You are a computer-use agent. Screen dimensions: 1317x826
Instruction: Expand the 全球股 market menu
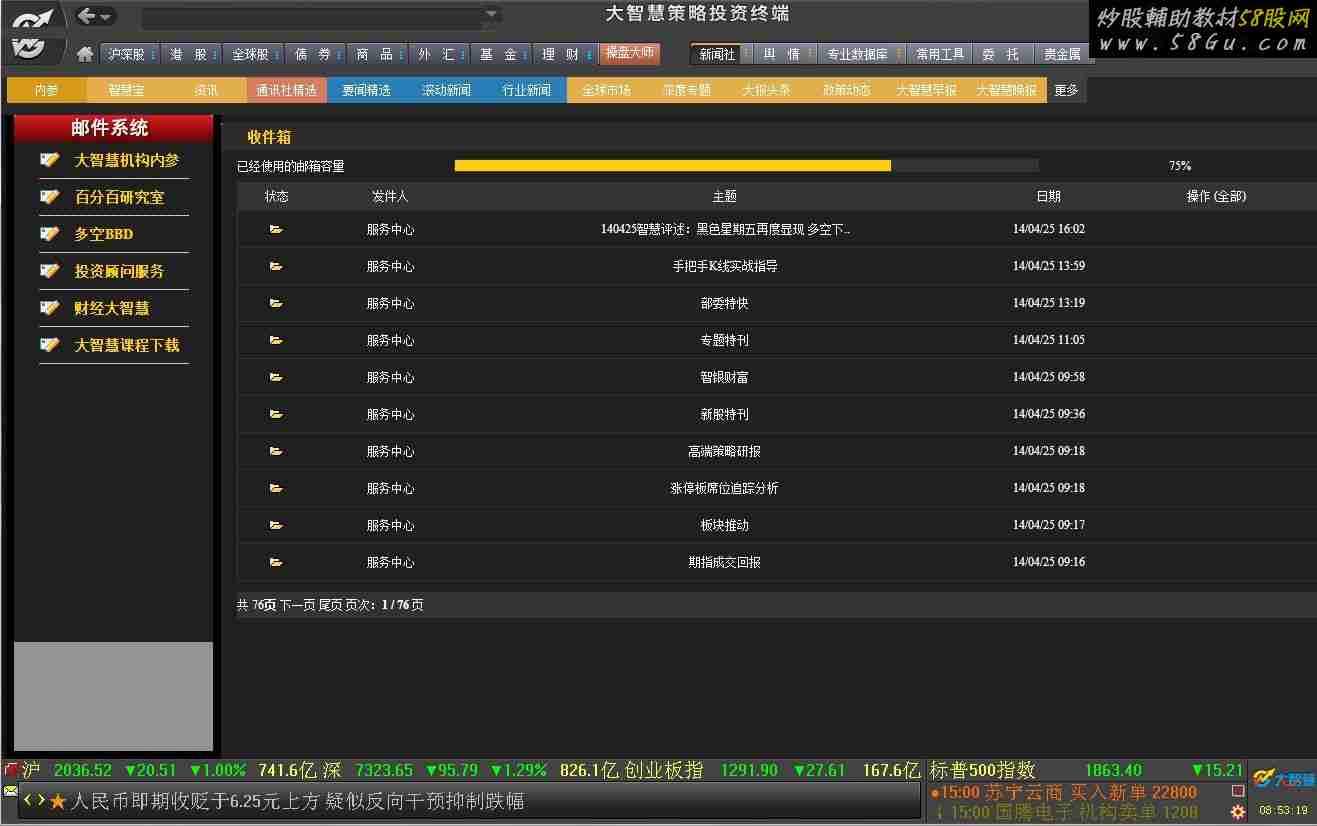point(251,54)
